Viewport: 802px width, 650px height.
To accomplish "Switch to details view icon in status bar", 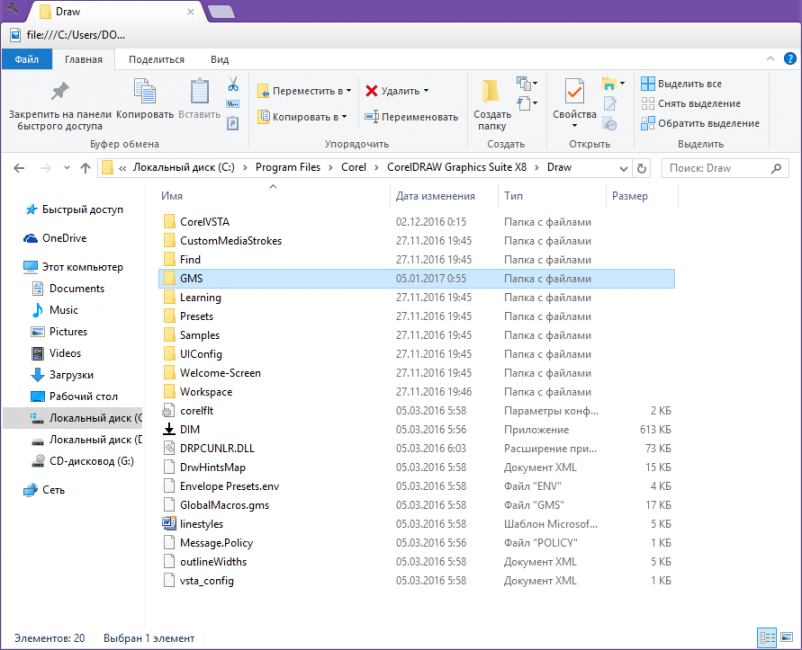I will click(767, 637).
